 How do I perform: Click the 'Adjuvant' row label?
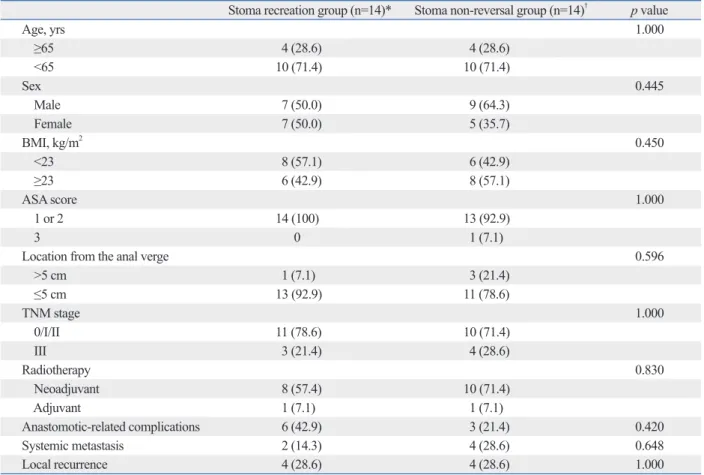[x=57, y=408]
